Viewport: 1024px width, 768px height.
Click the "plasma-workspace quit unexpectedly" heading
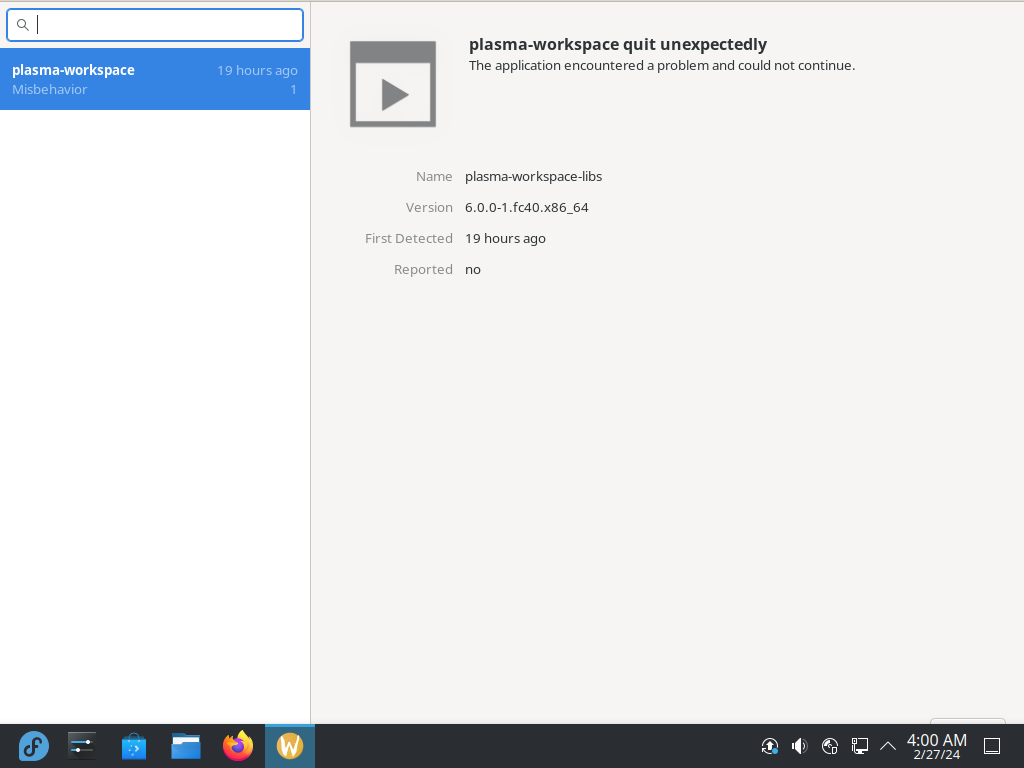(618, 44)
